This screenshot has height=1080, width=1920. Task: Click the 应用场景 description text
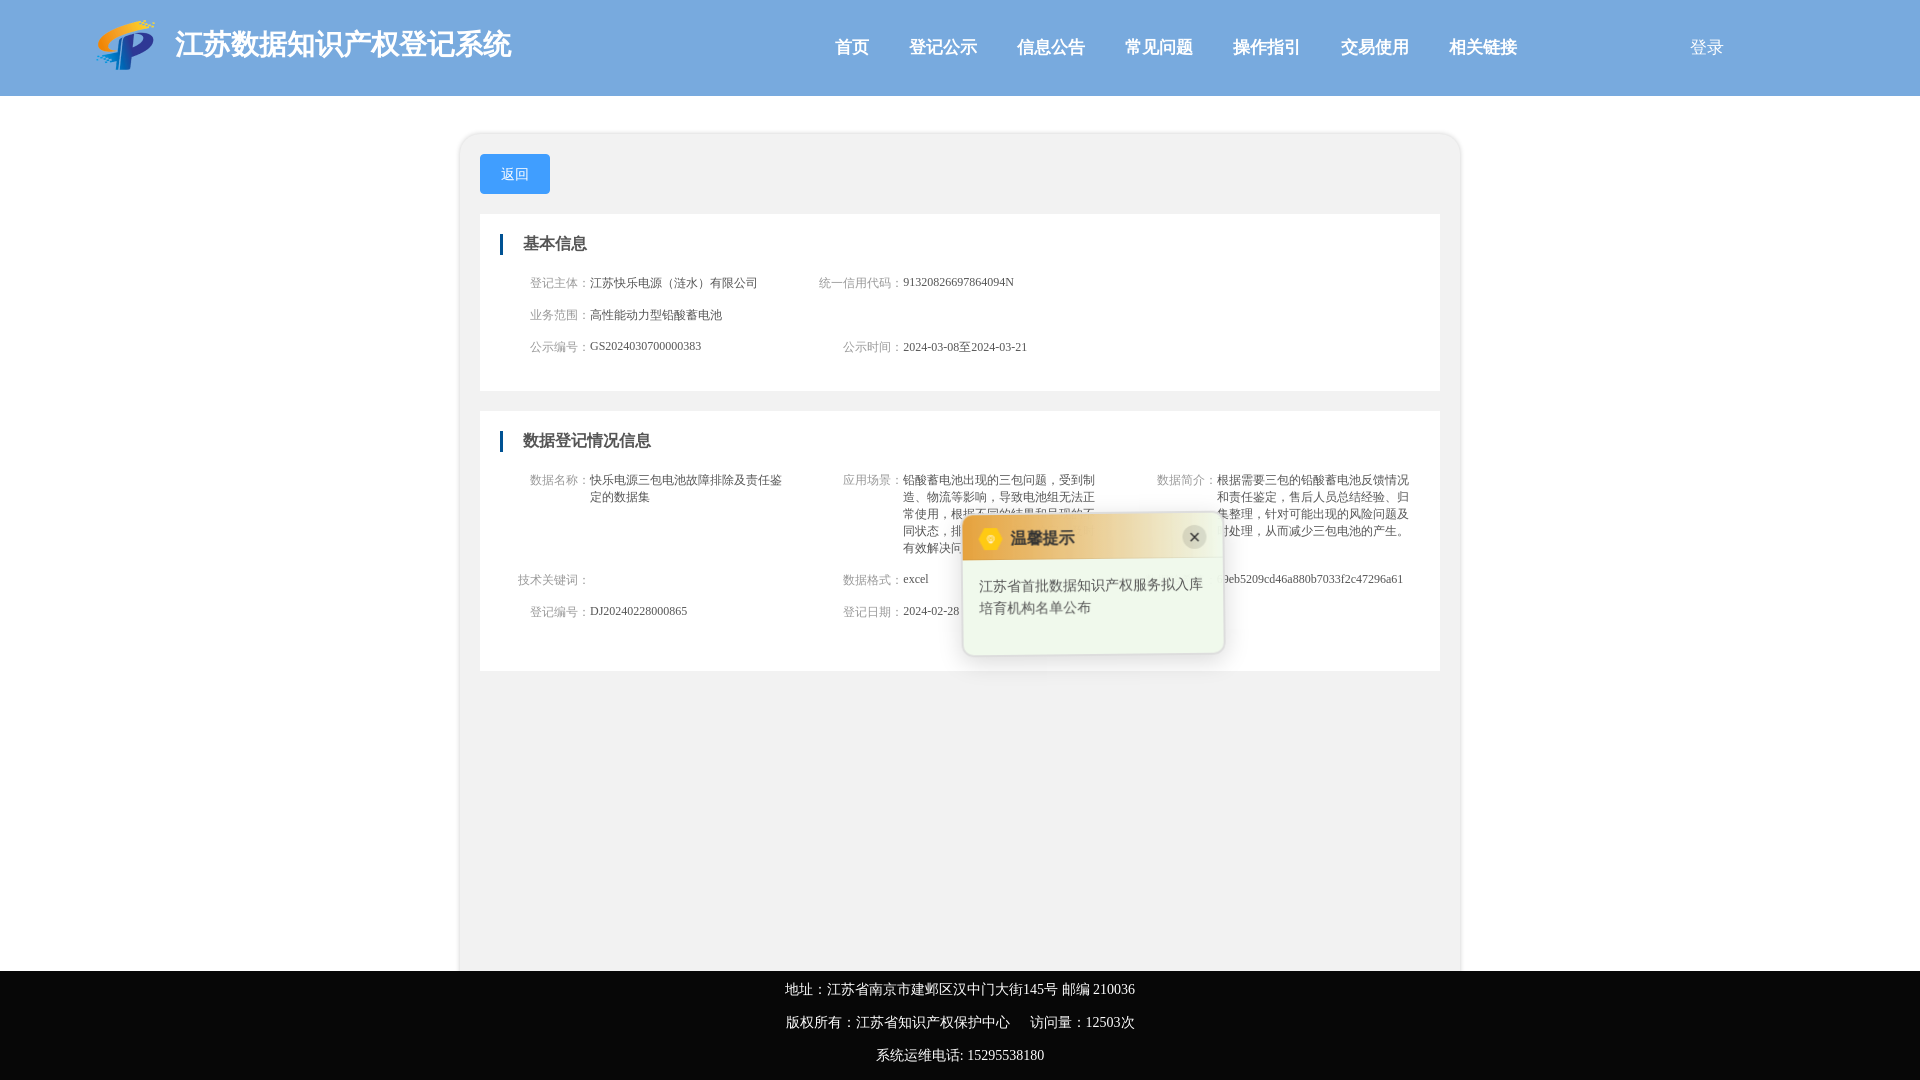pyautogui.click(x=999, y=514)
